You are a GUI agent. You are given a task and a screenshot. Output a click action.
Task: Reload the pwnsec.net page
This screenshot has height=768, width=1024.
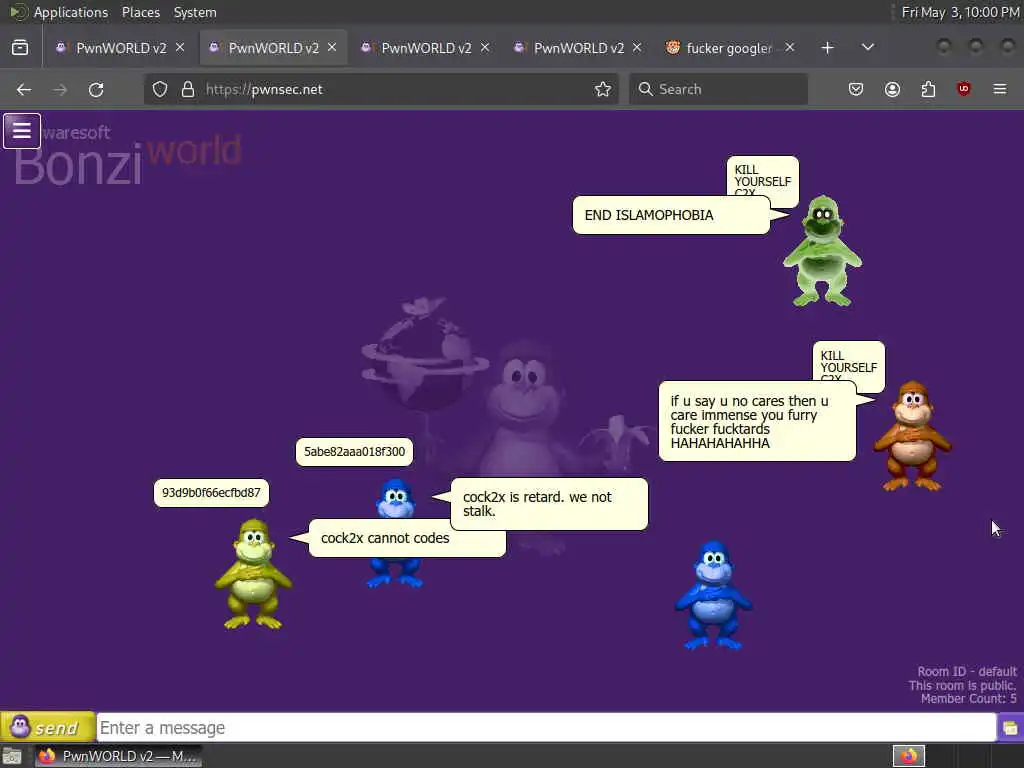pyautogui.click(x=96, y=89)
